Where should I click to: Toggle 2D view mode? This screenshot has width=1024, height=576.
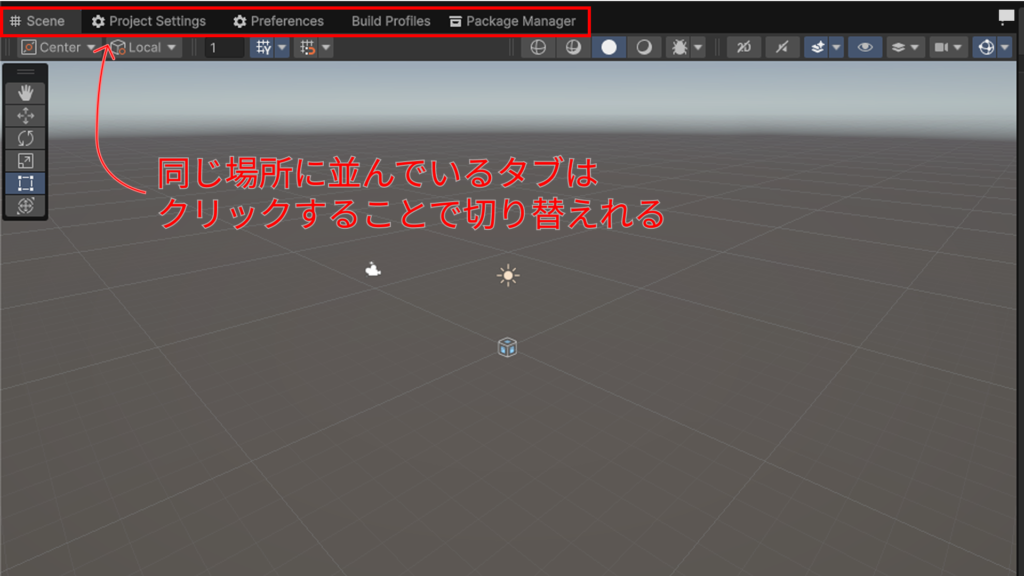(x=743, y=47)
